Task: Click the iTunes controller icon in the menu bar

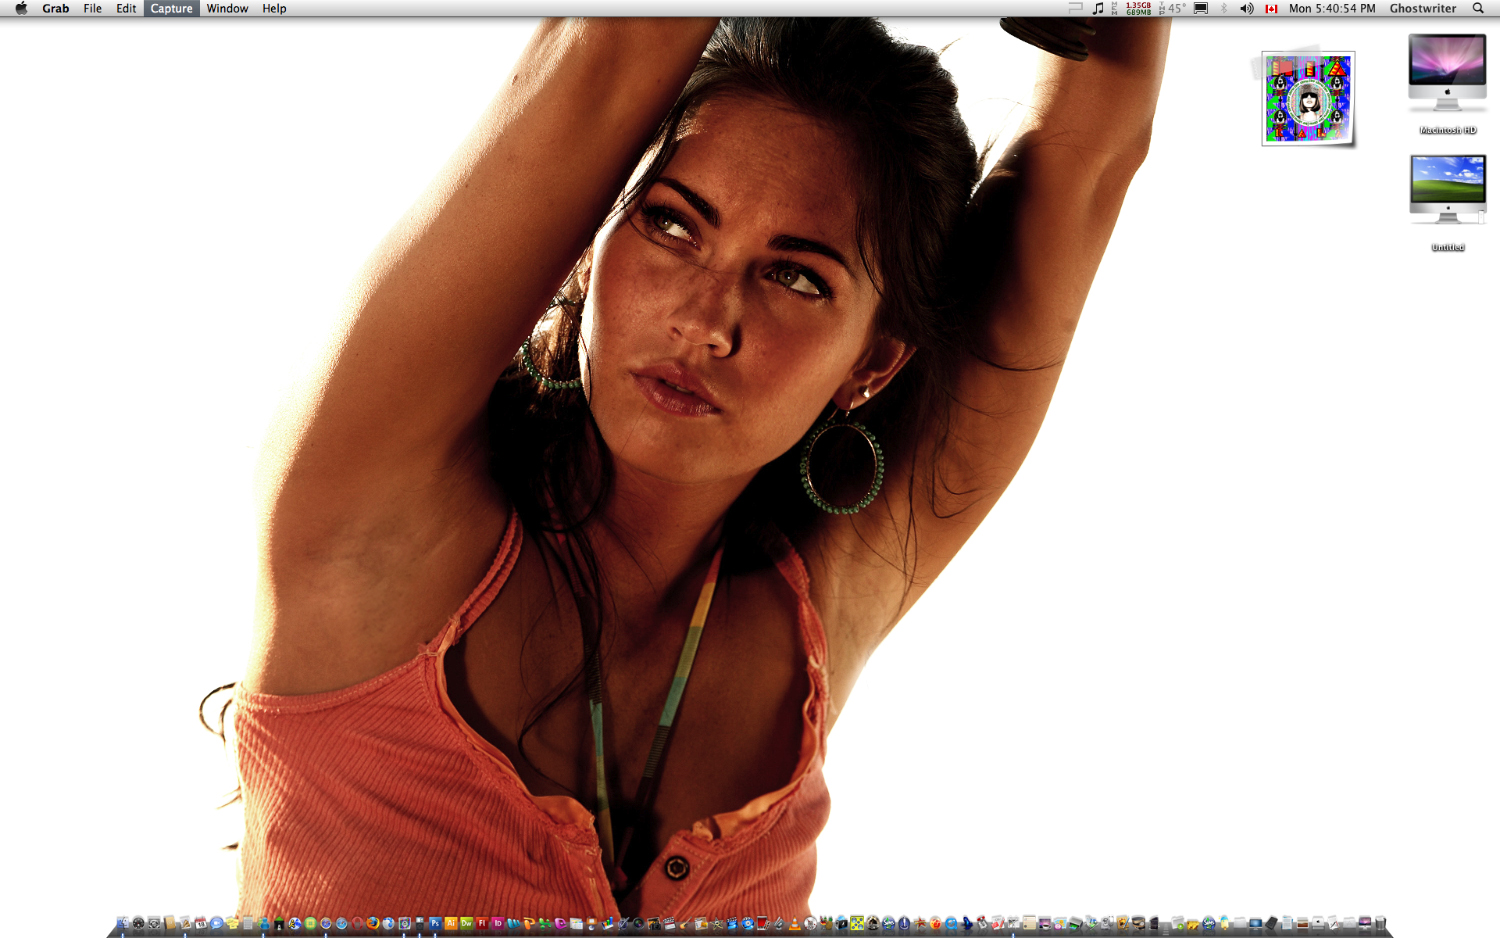Action: [1097, 8]
